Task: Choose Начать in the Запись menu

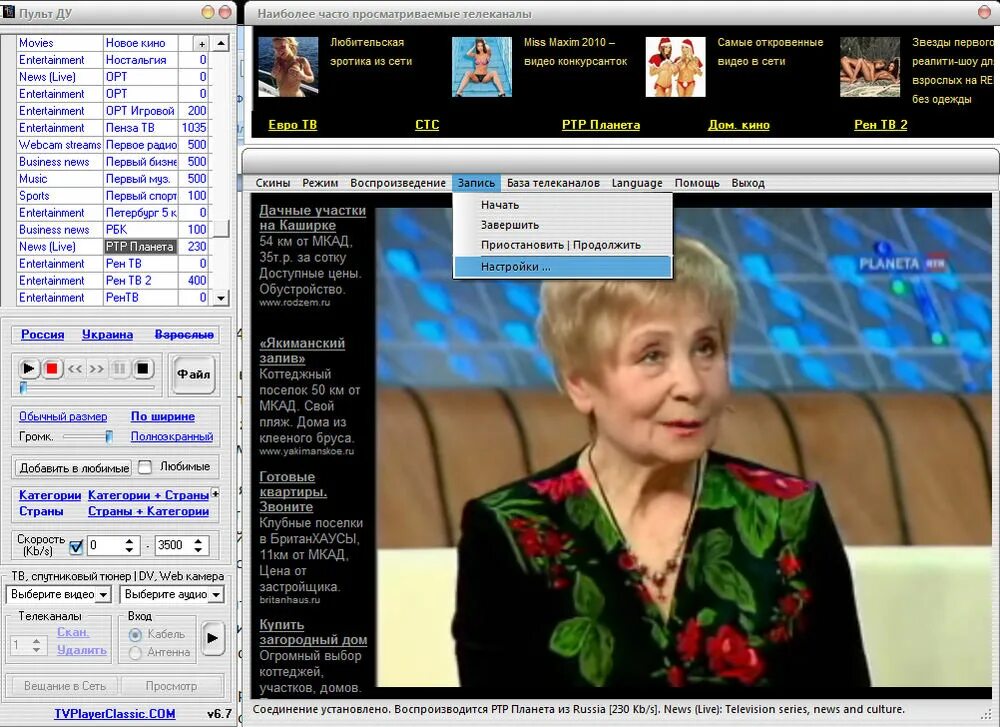Action: (x=562, y=205)
